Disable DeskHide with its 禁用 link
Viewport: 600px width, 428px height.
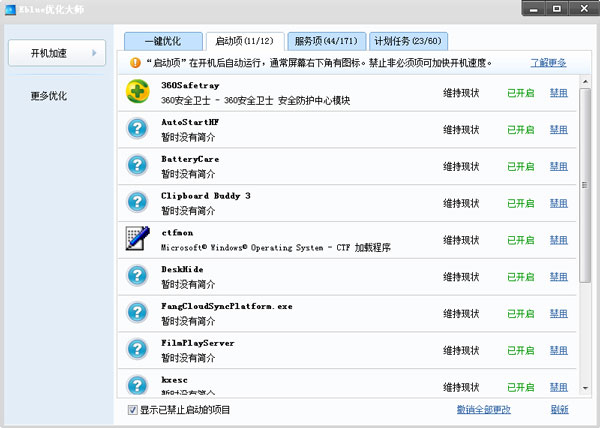coord(559,277)
